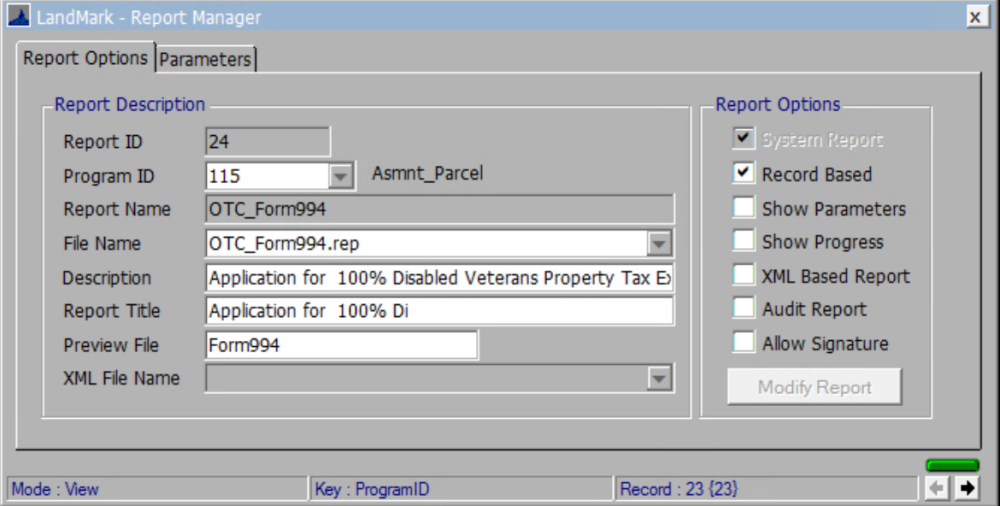This screenshot has width=1000, height=506.
Task: Click the Asmnt_Parcel program name text
Action: click(427, 174)
